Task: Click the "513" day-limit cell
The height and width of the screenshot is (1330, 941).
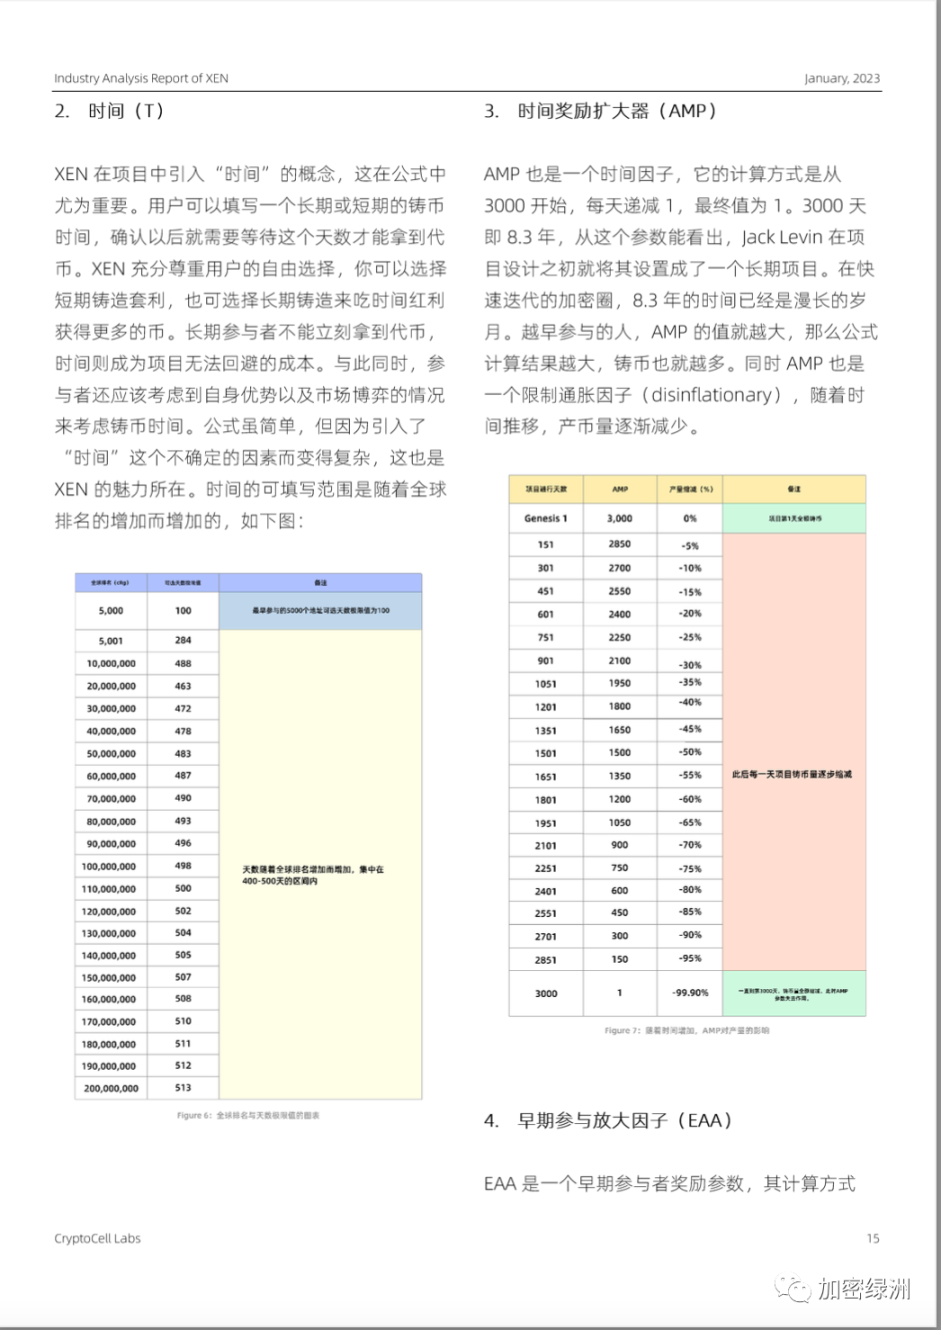Action: pos(183,1088)
